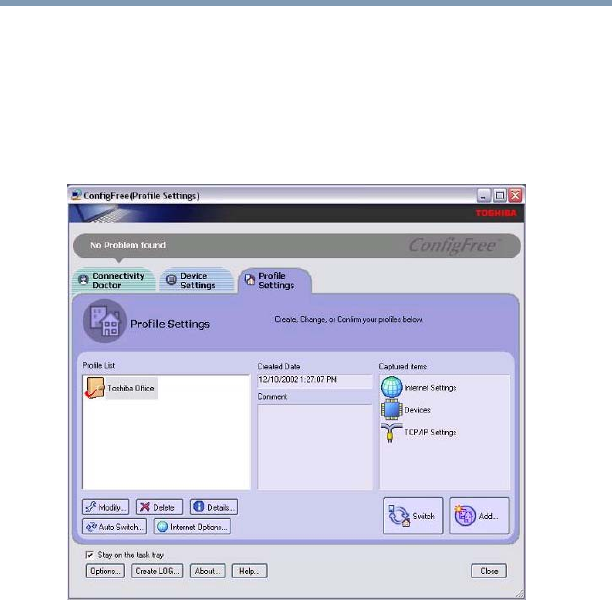This screenshot has height=600, width=612.
Task: Select the Toshiba Office profile name
Action: (131, 388)
